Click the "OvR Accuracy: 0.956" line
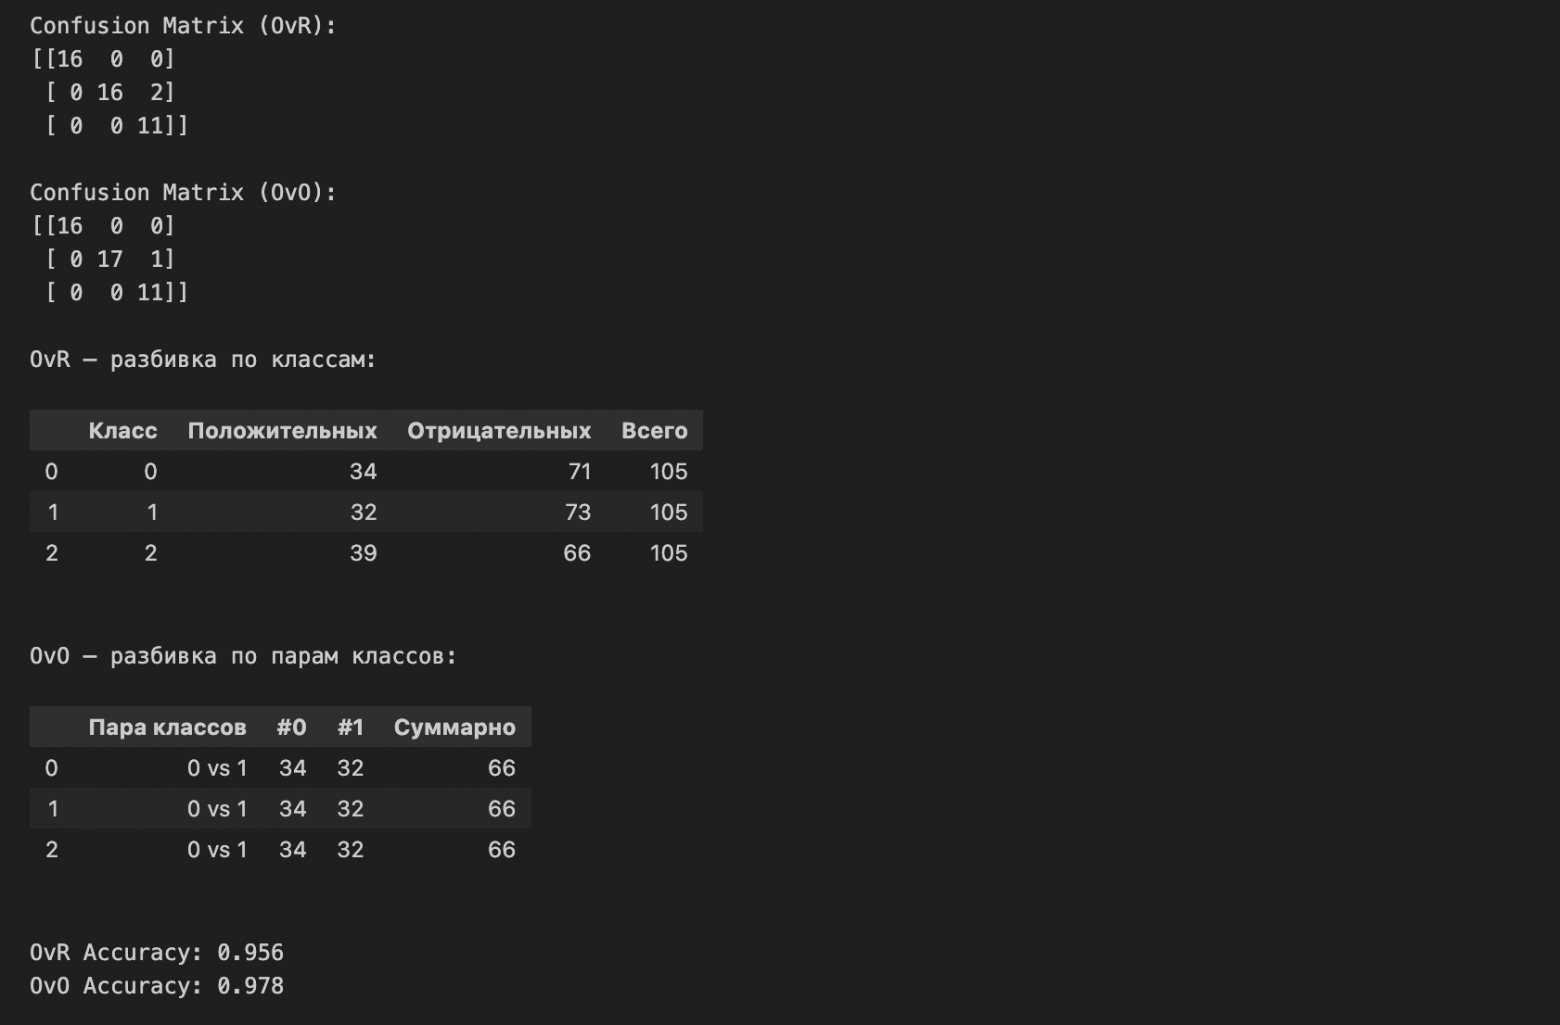 coord(156,952)
